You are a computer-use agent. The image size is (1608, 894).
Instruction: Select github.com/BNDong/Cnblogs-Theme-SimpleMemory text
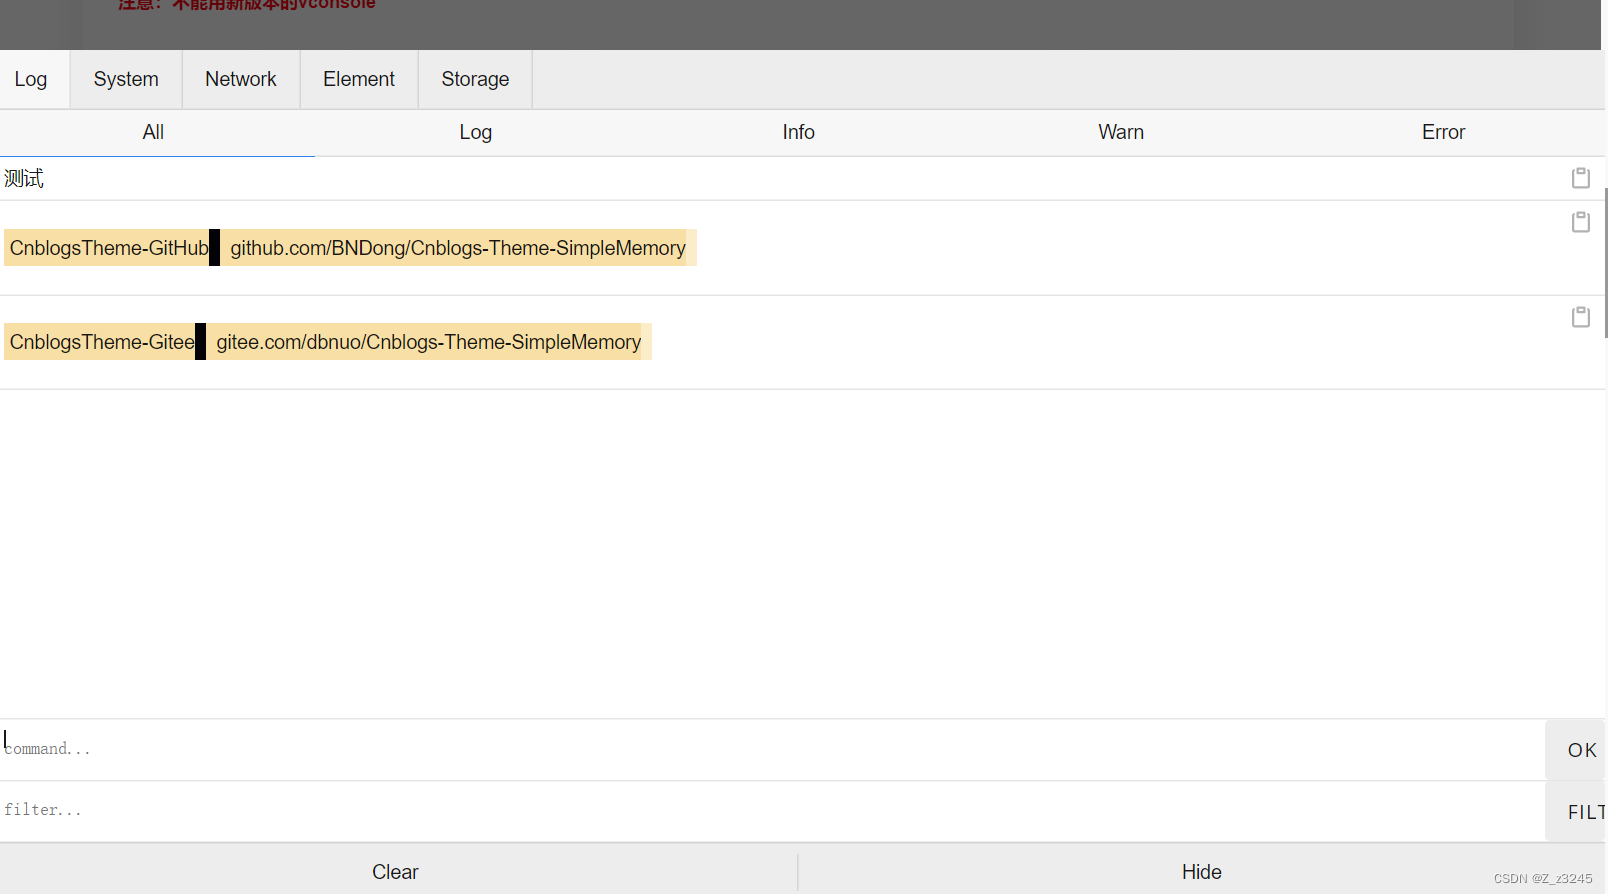[458, 248]
